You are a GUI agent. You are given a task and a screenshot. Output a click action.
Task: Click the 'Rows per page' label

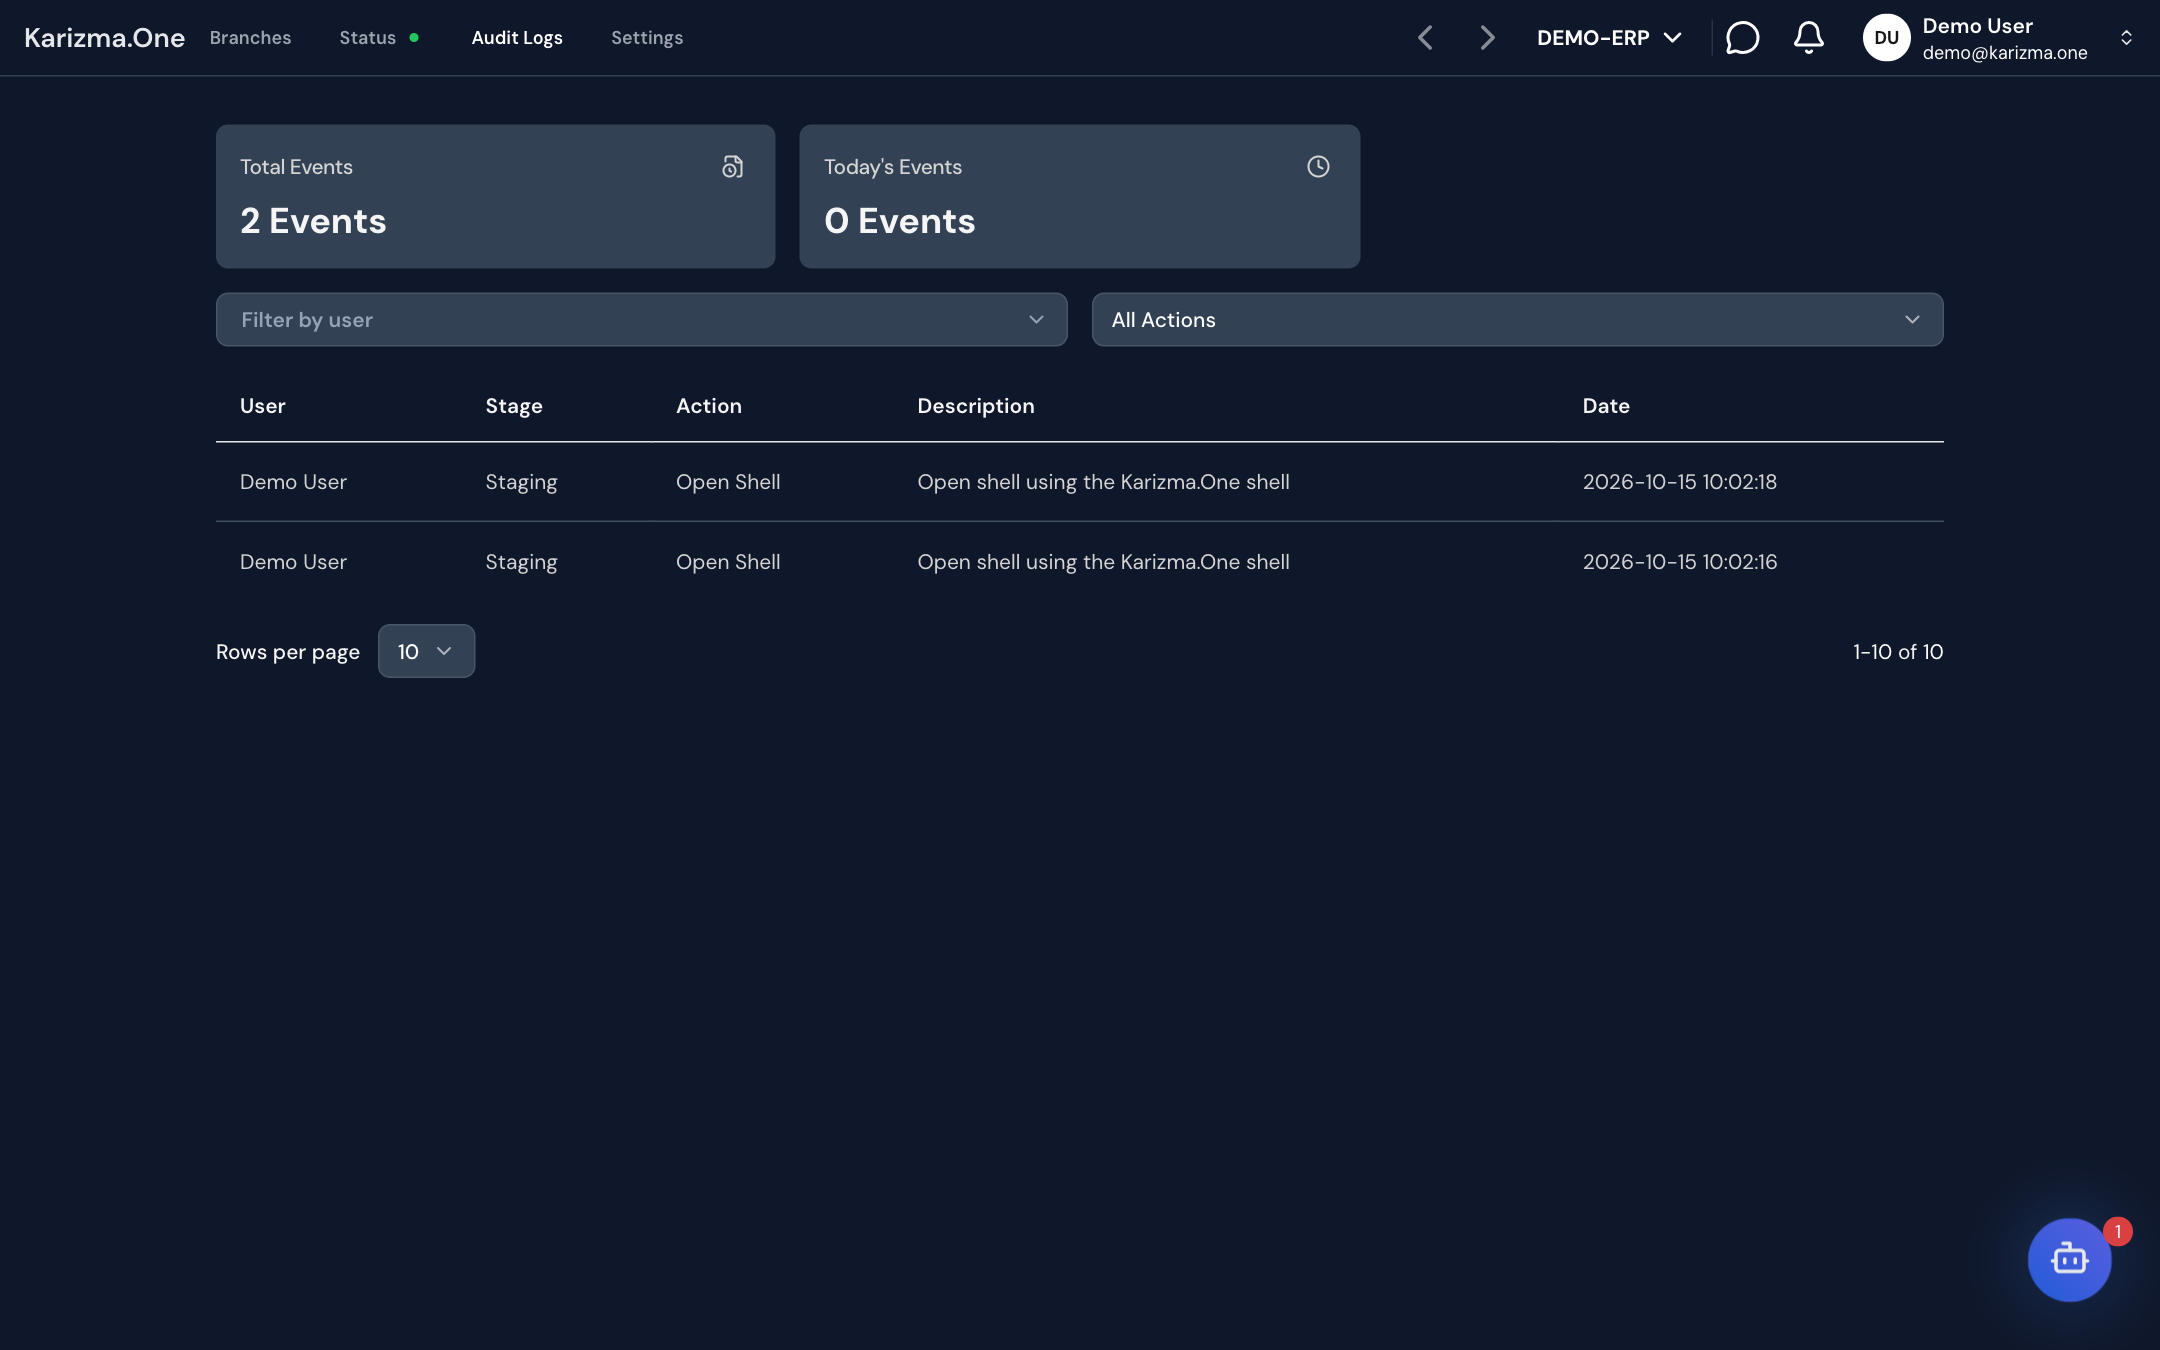pyautogui.click(x=287, y=651)
